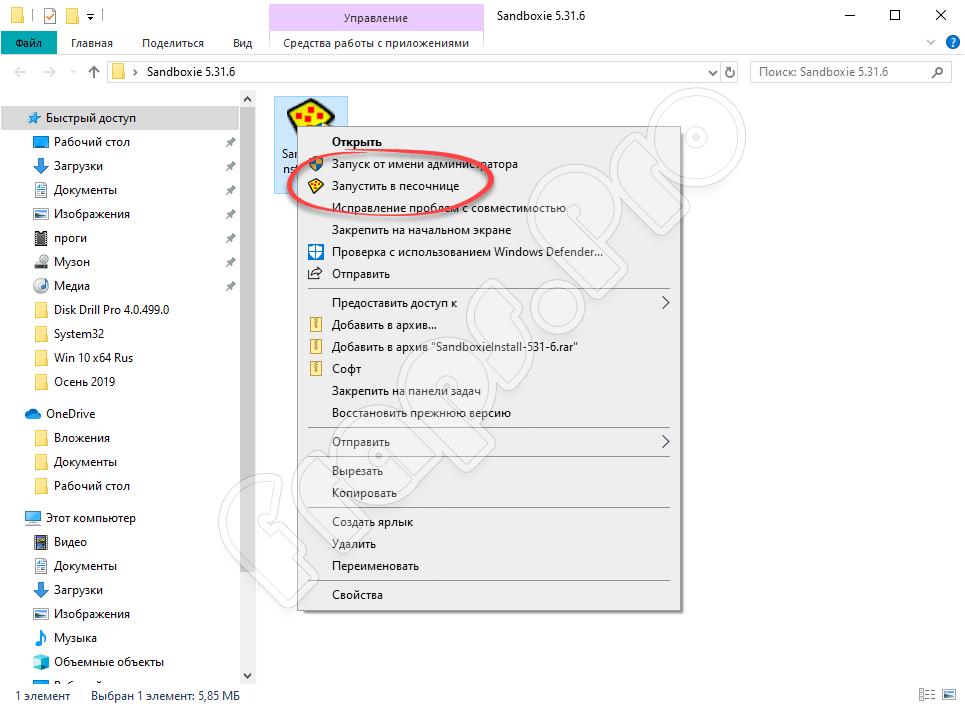
Task: Click the up-arrow navigation icon
Action: tap(94, 72)
